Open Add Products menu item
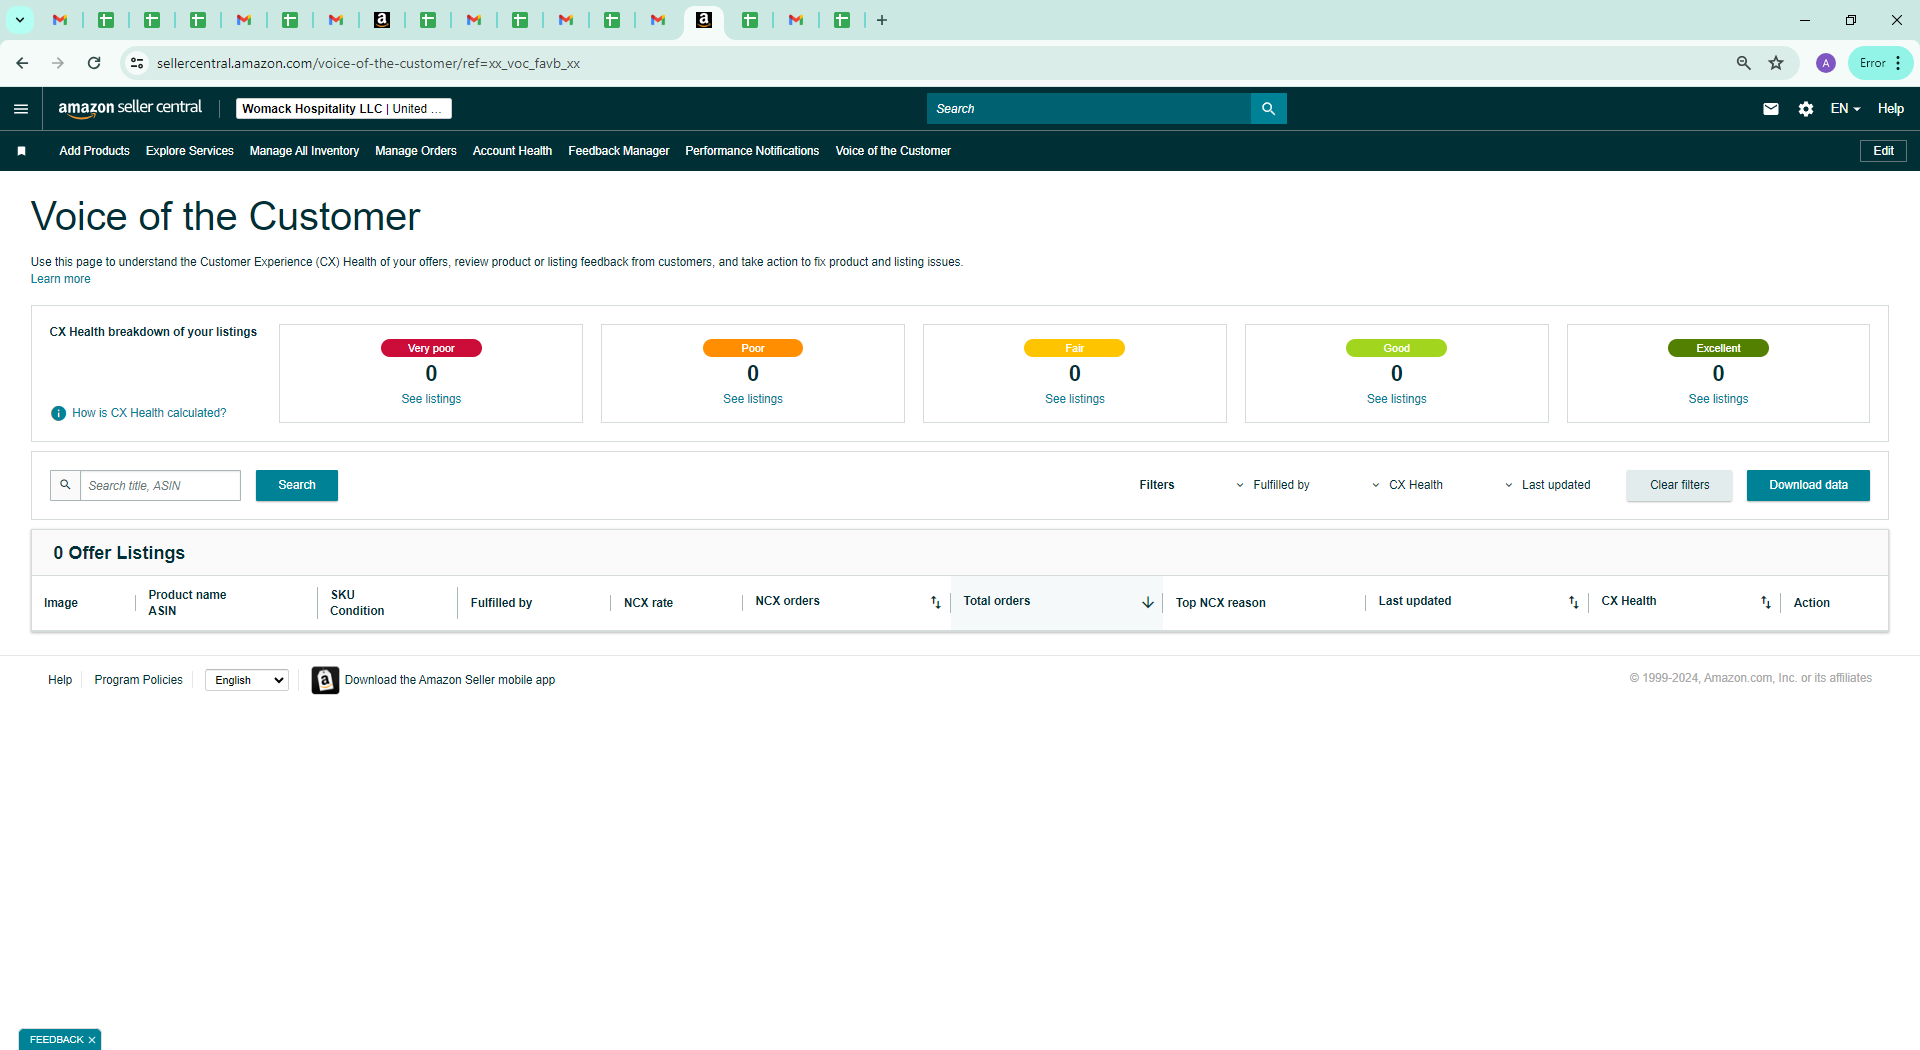 pos(94,151)
